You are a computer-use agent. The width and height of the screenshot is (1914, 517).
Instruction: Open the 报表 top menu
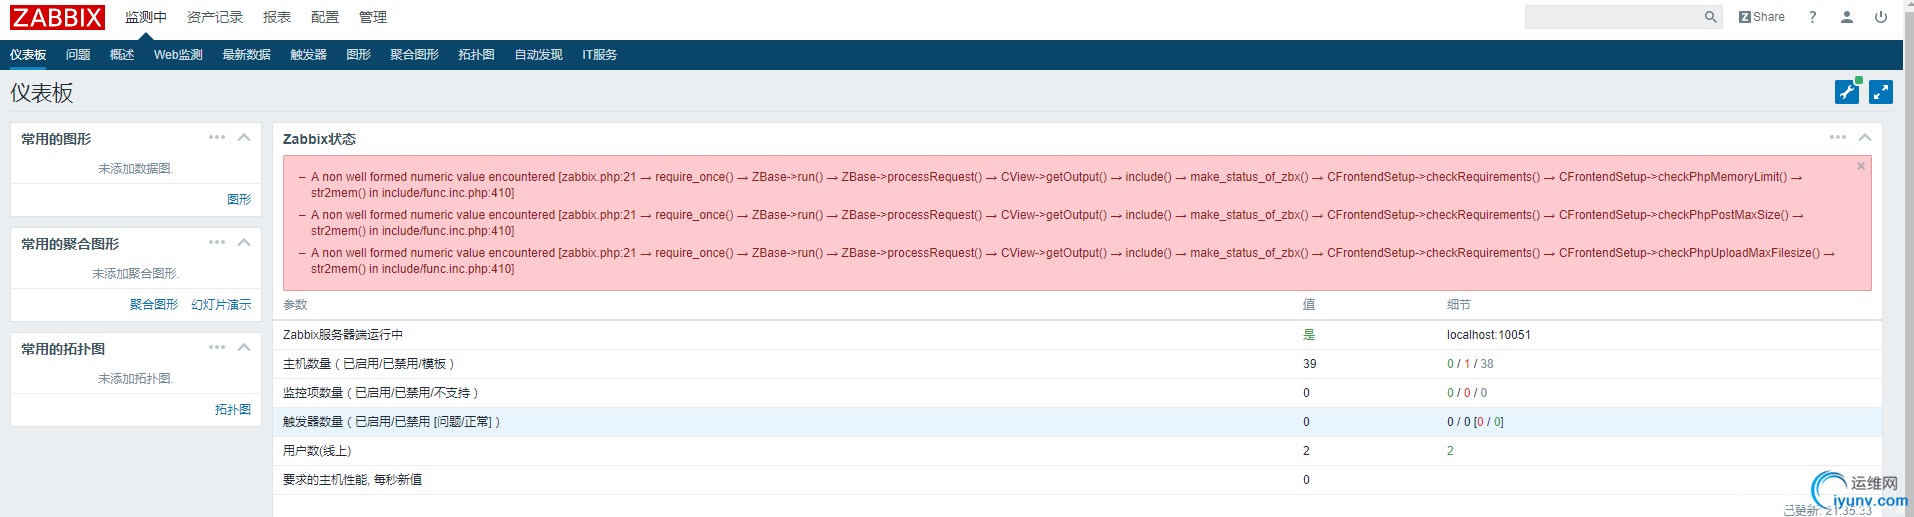pyautogui.click(x=277, y=17)
